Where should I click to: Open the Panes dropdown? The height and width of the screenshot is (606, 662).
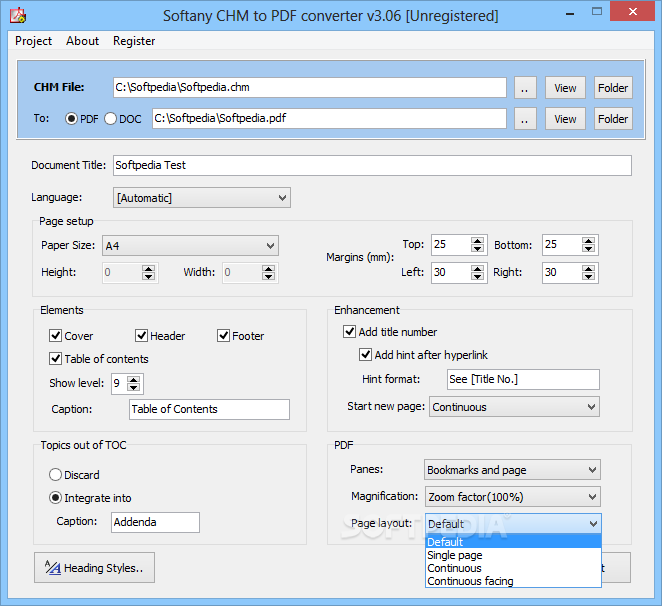(x=512, y=470)
